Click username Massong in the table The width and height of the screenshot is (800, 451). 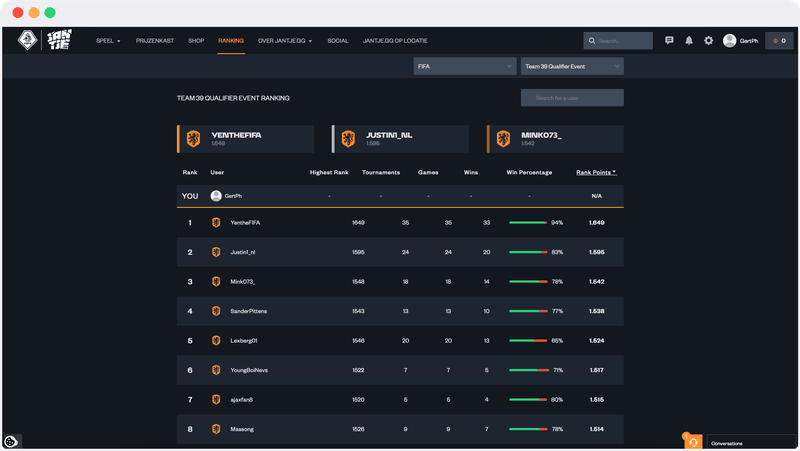click(242, 429)
